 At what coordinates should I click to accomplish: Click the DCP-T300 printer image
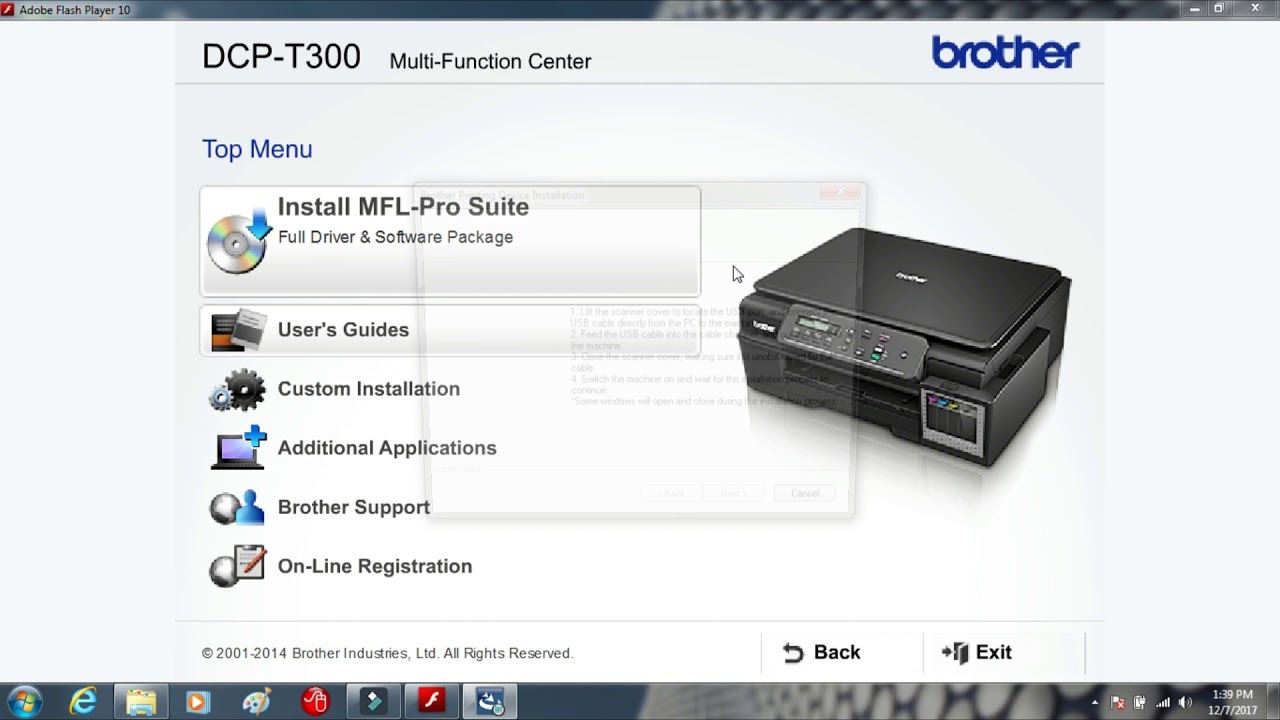click(905, 348)
